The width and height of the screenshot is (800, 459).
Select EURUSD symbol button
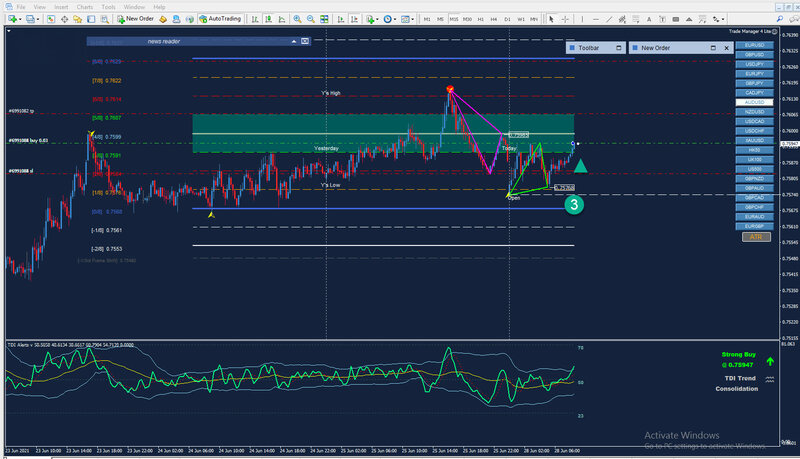click(755, 46)
